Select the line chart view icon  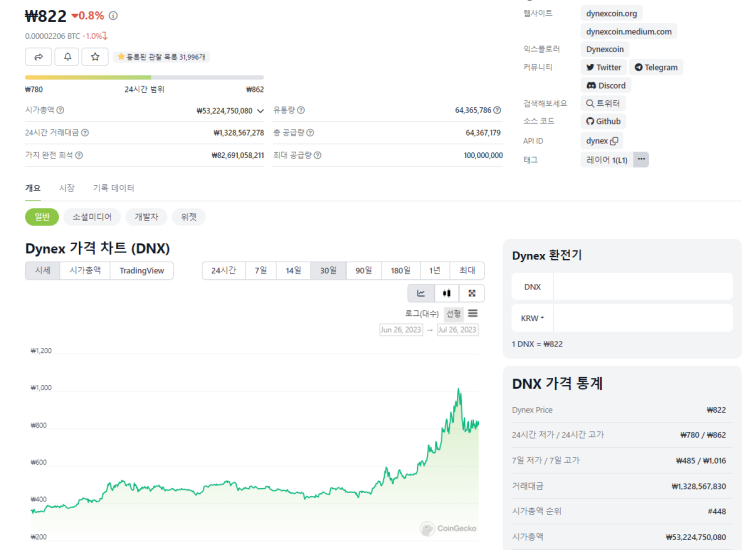click(421, 293)
